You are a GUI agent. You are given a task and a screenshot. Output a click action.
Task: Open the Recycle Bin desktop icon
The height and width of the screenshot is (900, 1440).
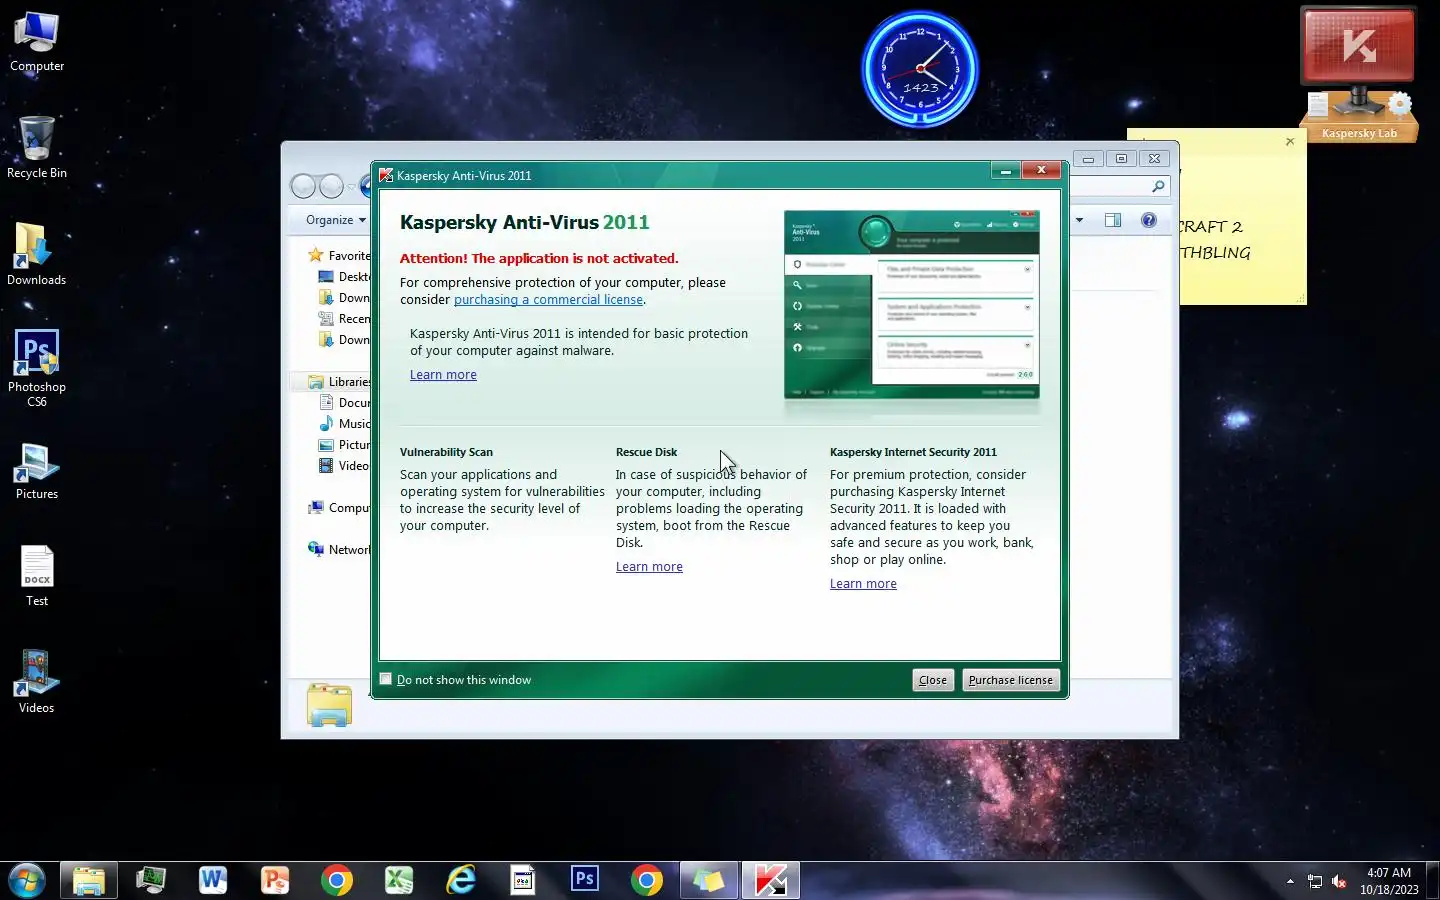tap(37, 148)
